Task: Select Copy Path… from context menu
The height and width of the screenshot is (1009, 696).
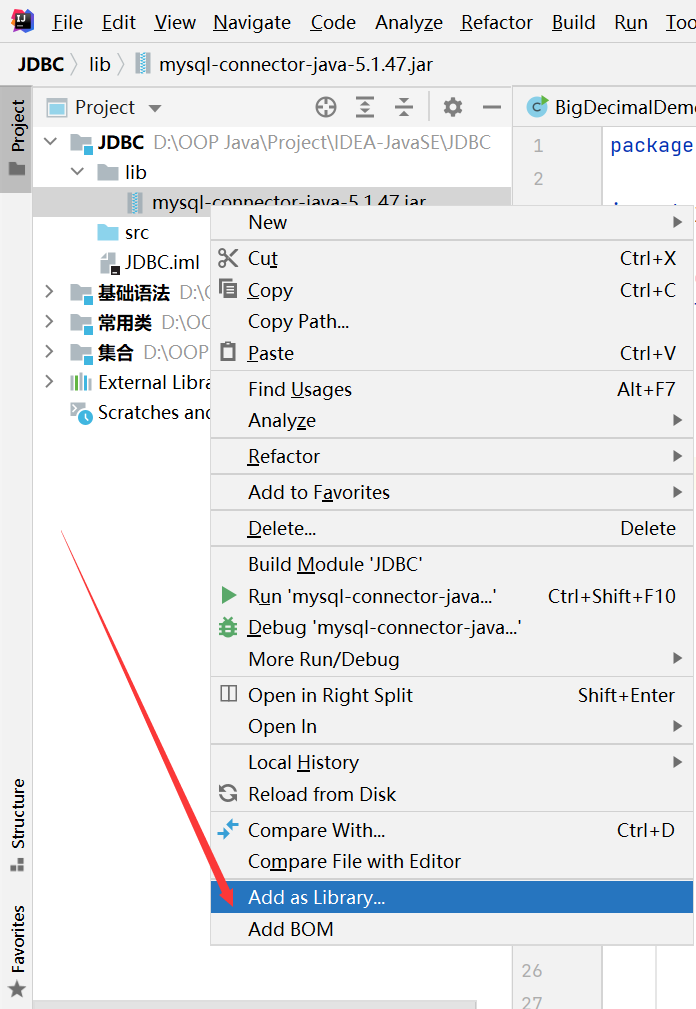Action: click(x=452, y=321)
